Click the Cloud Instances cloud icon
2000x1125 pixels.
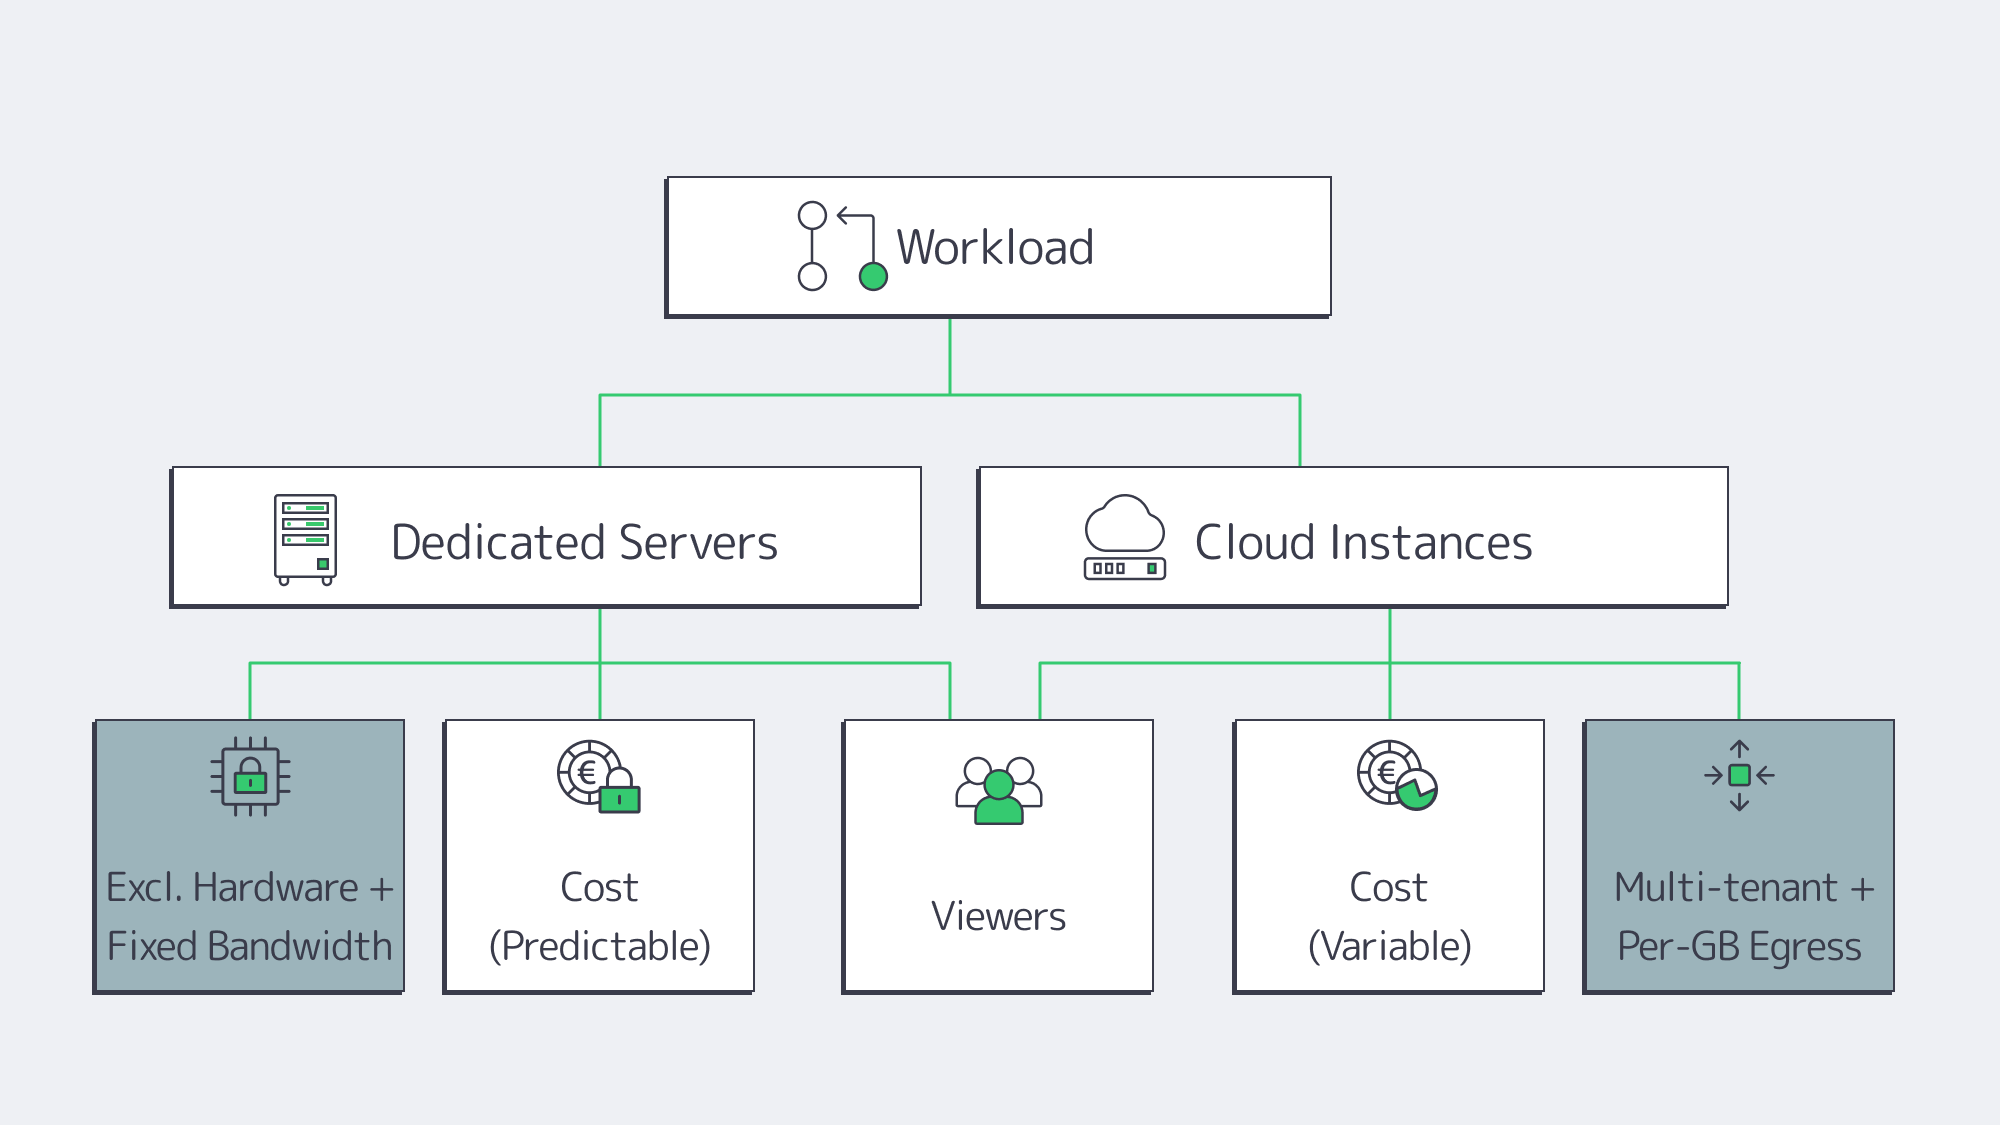pos(1125,537)
